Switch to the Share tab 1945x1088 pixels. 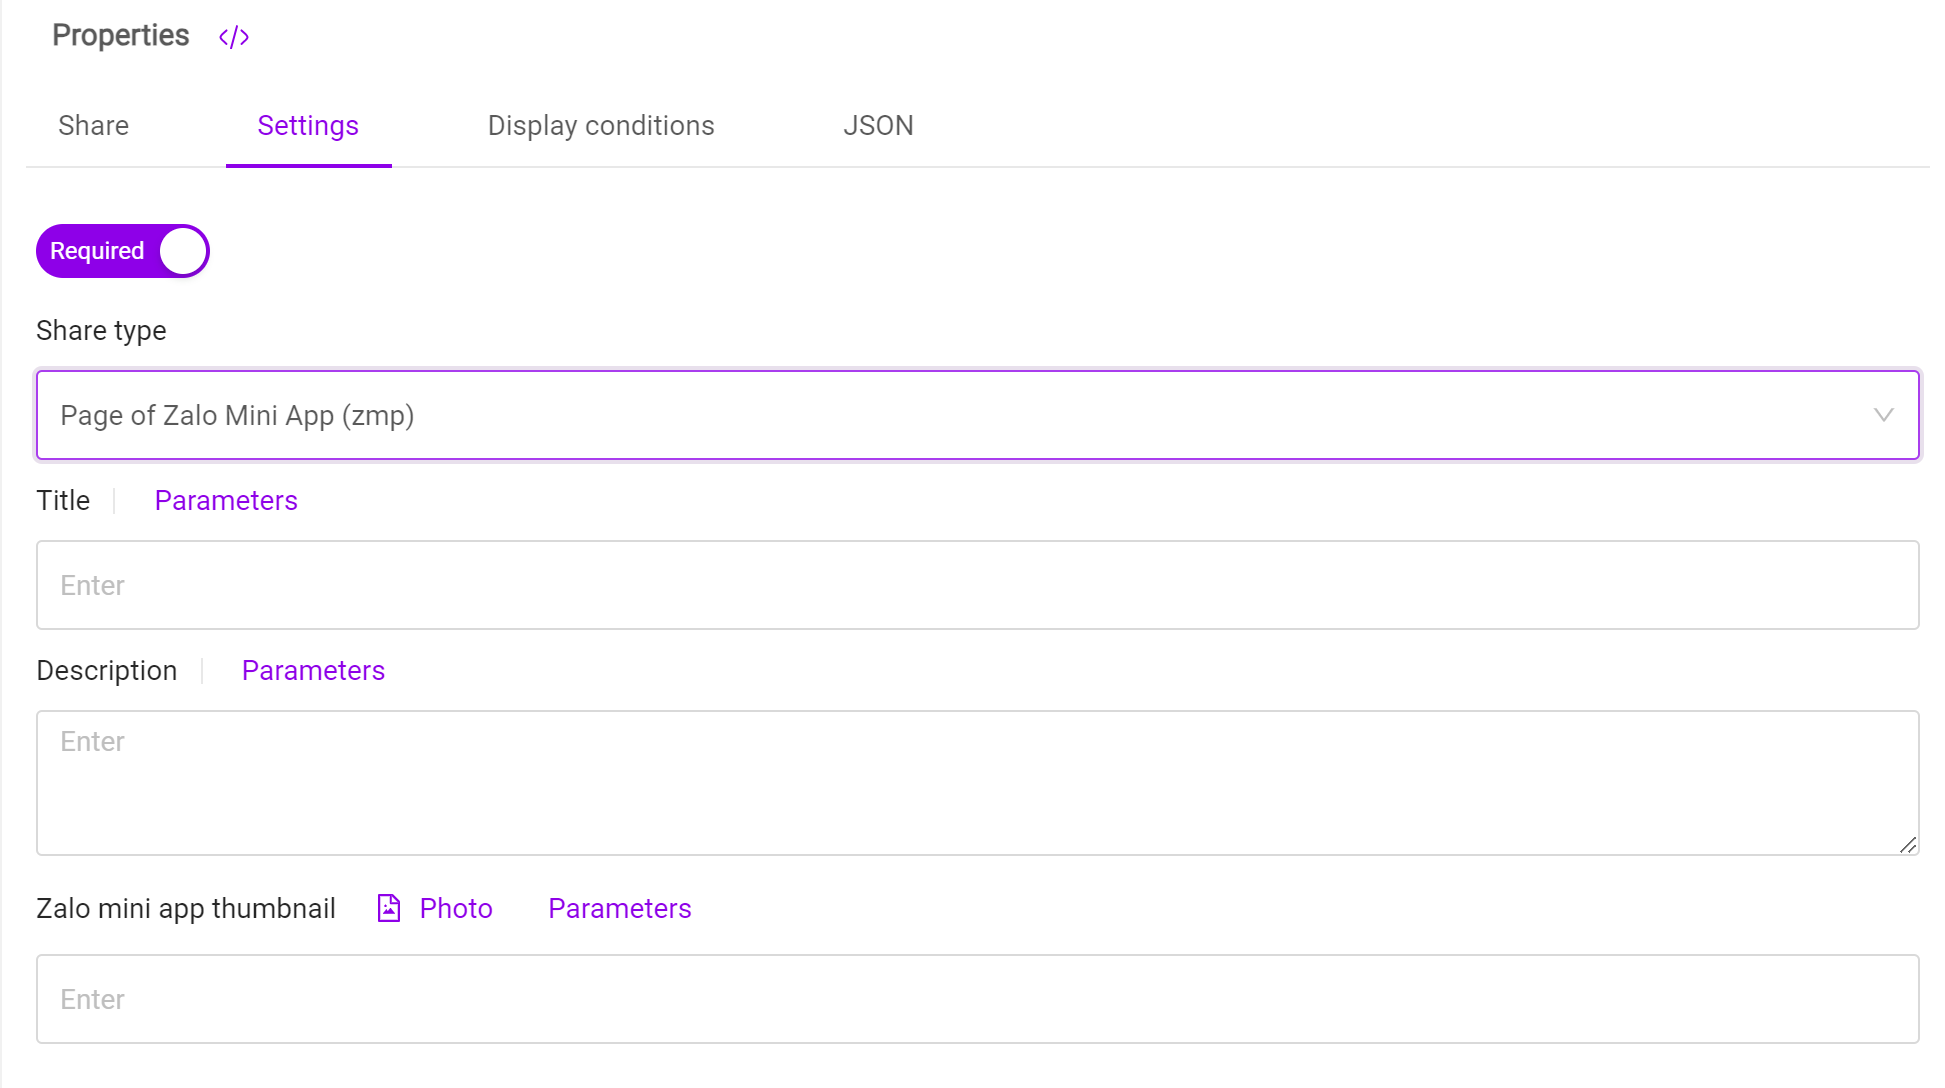click(94, 126)
